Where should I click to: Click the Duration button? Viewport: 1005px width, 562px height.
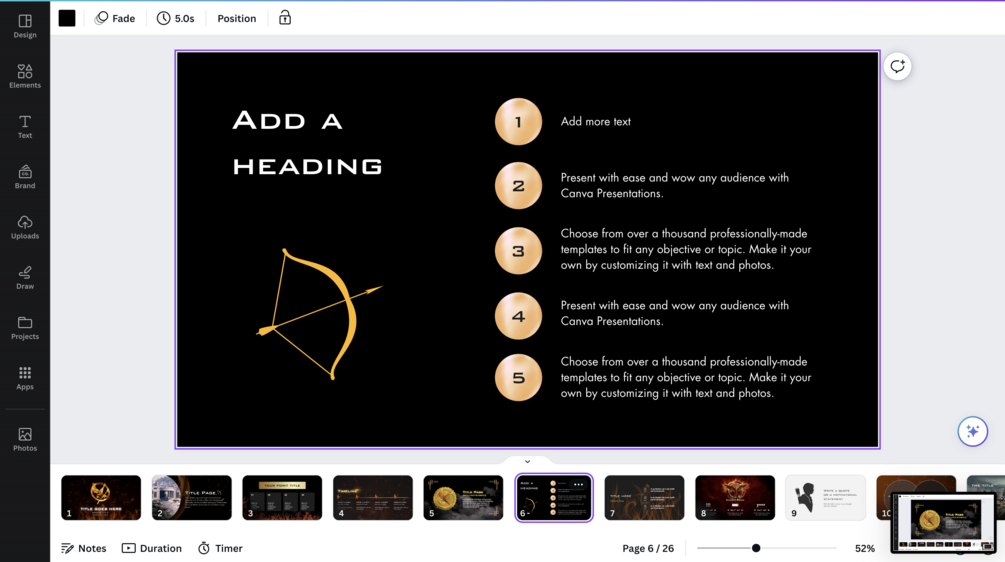point(152,548)
